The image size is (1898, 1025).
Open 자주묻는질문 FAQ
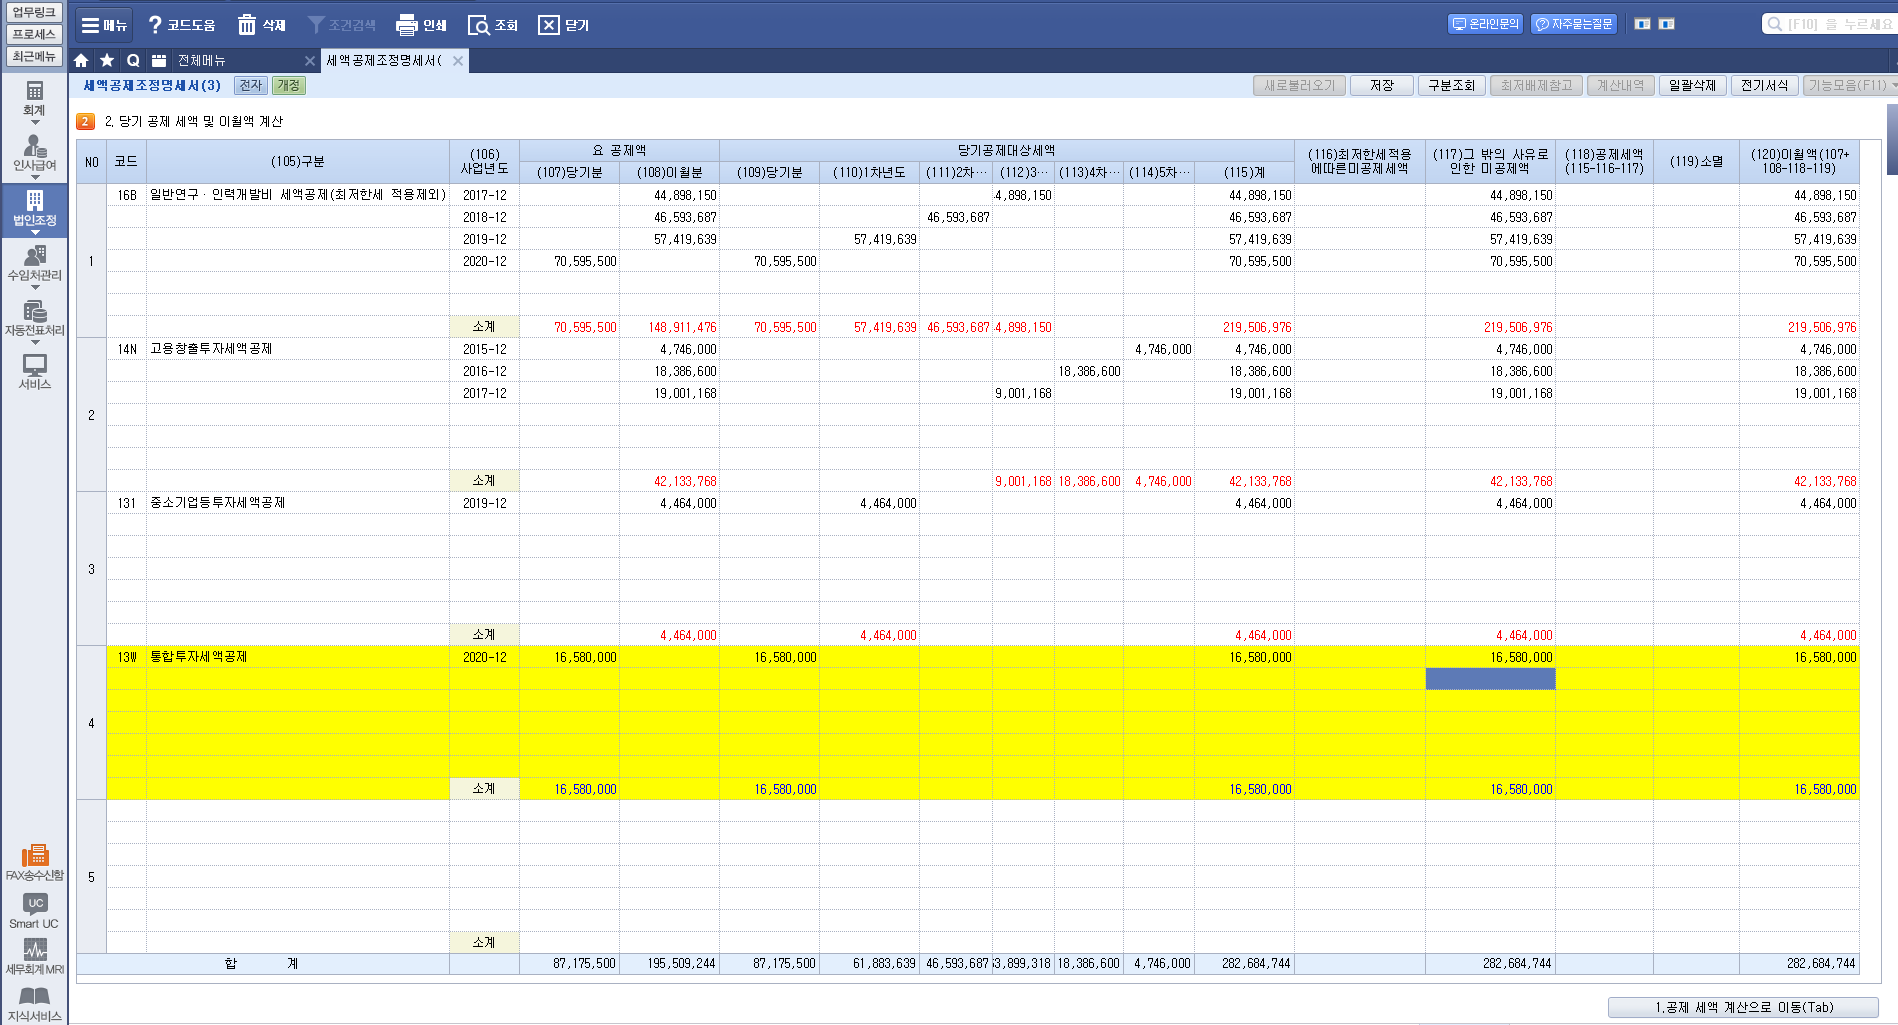click(x=1574, y=24)
